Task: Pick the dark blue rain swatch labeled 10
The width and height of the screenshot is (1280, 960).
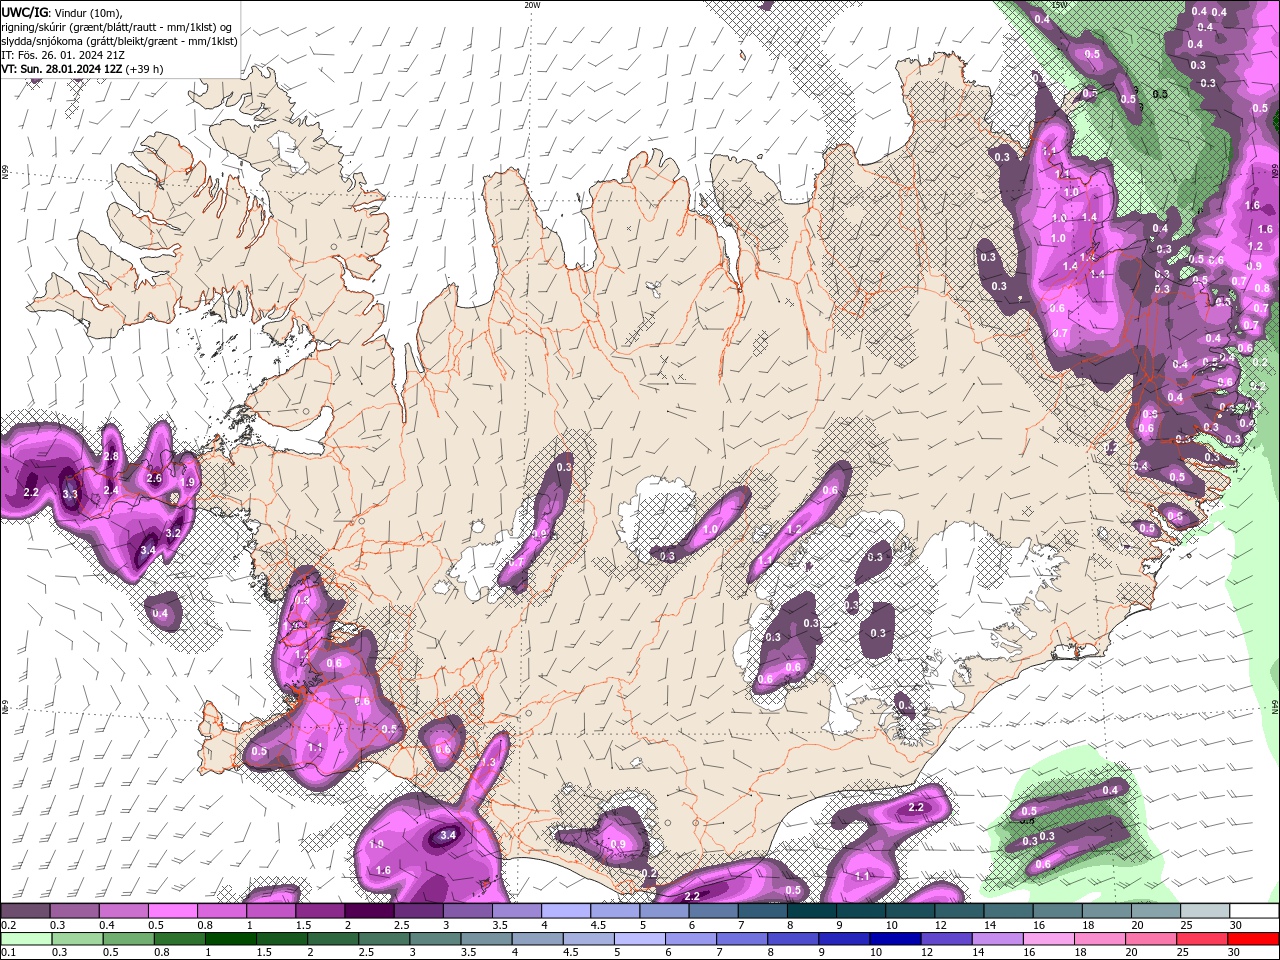Action: click(893, 939)
